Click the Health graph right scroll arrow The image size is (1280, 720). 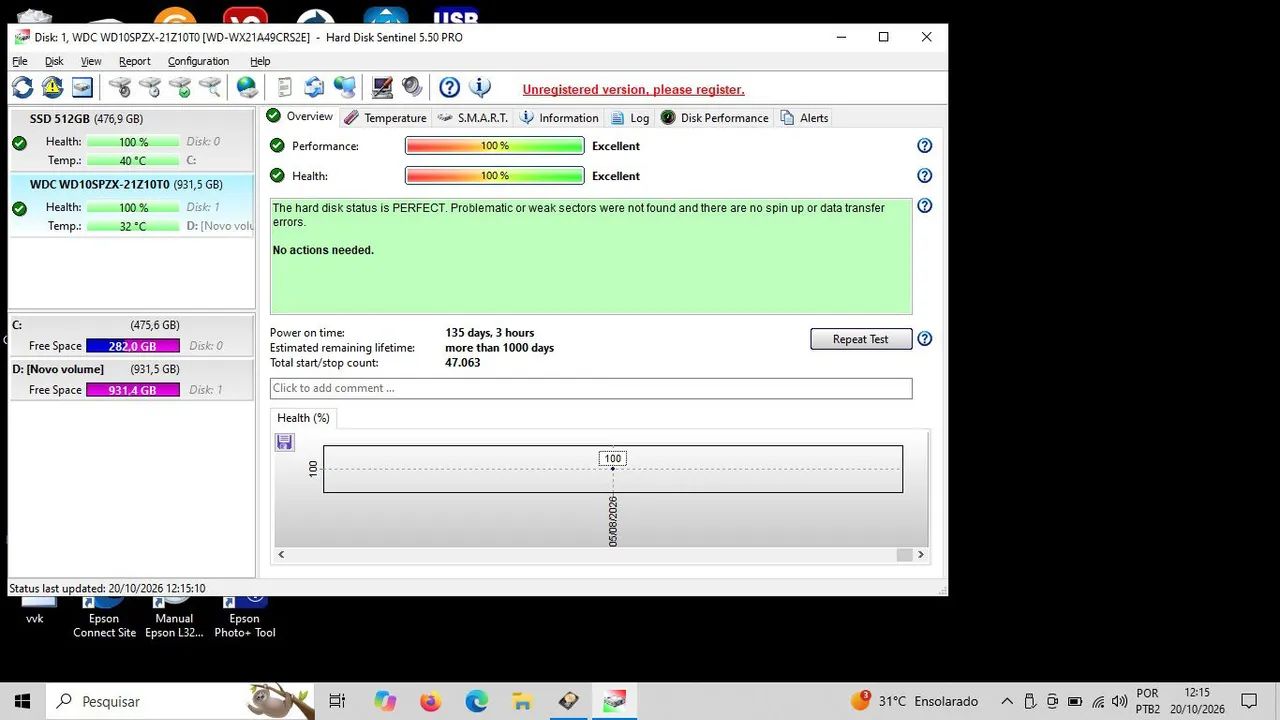pyautogui.click(x=921, y=555)
